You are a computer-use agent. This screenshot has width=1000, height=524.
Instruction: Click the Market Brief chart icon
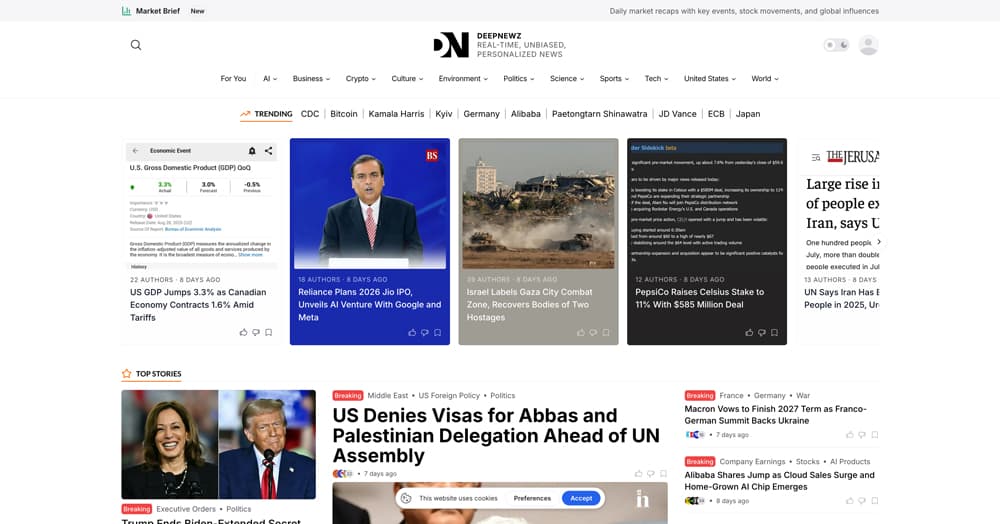click(x=126, y=11)
